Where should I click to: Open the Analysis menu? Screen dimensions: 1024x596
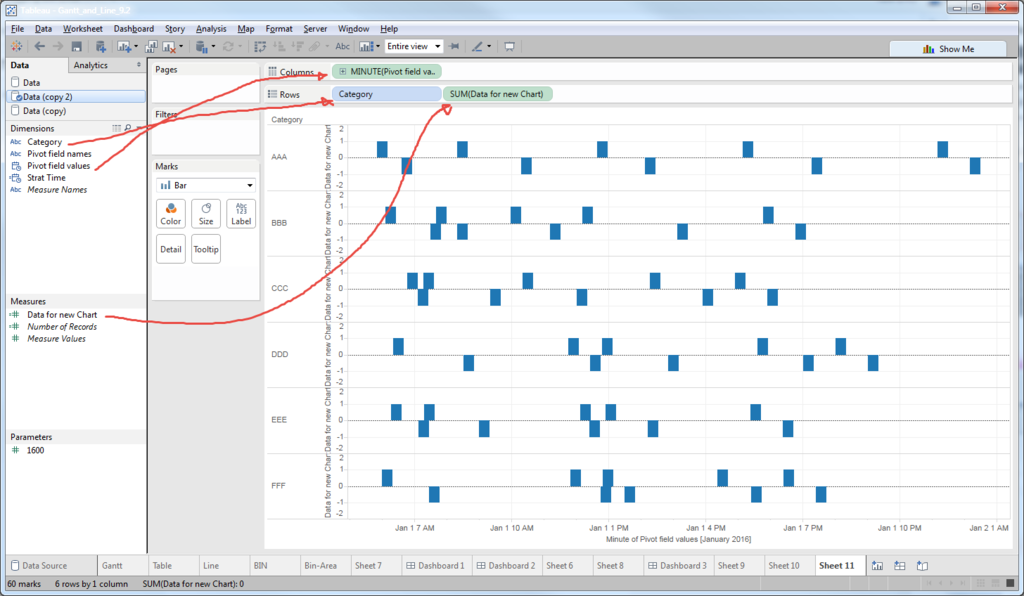(211, 29)
